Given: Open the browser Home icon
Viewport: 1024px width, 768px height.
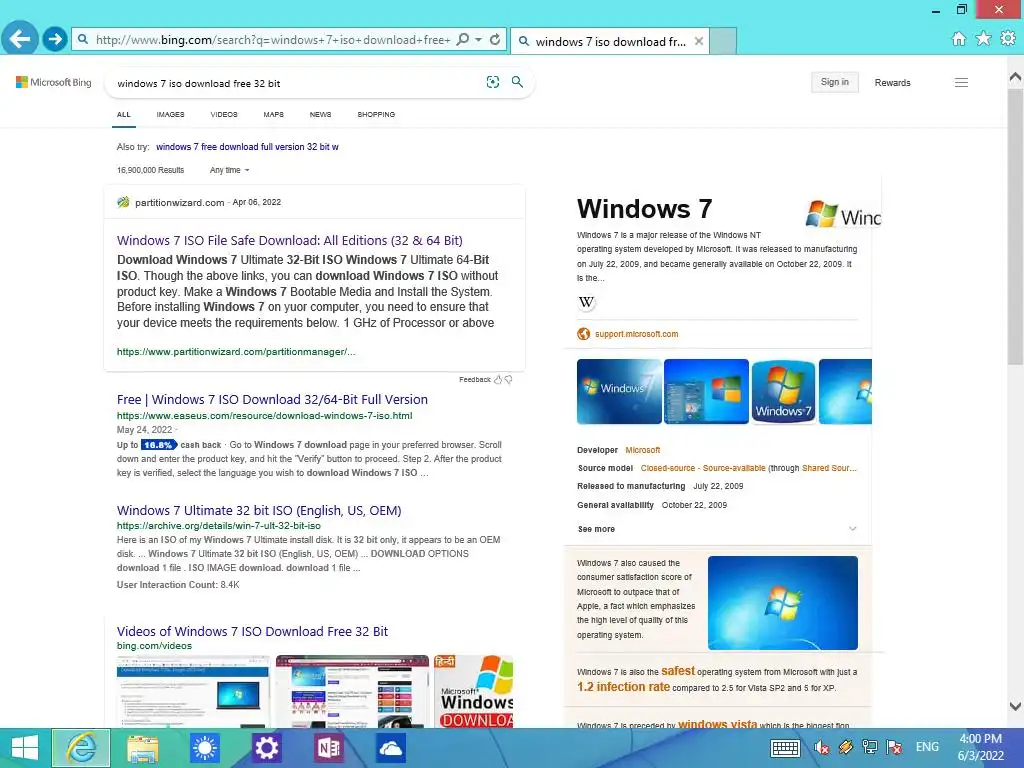Looking at the screenshot, I should pyautogui.click(x=959, y=39).
